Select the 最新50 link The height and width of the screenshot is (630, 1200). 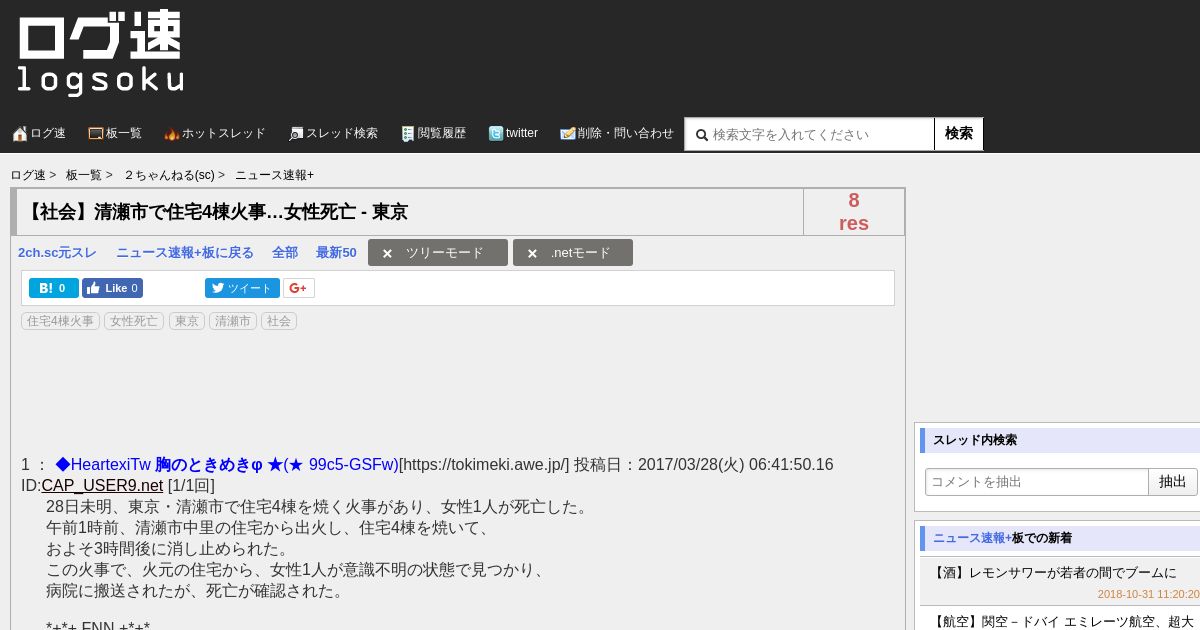tap(336, 253)
